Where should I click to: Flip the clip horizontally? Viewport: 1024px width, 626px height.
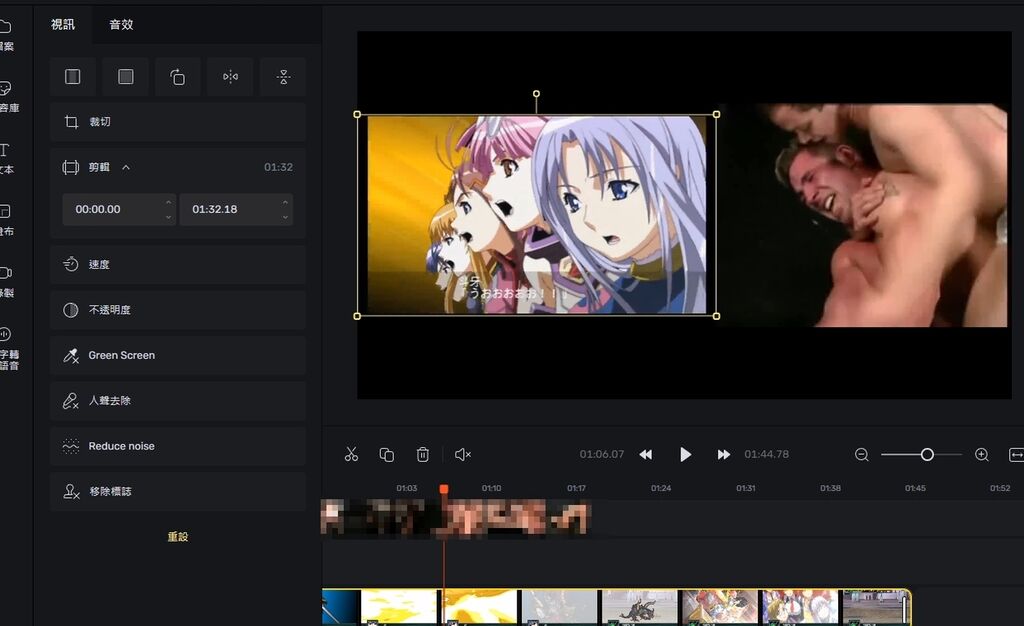point(231,77)
